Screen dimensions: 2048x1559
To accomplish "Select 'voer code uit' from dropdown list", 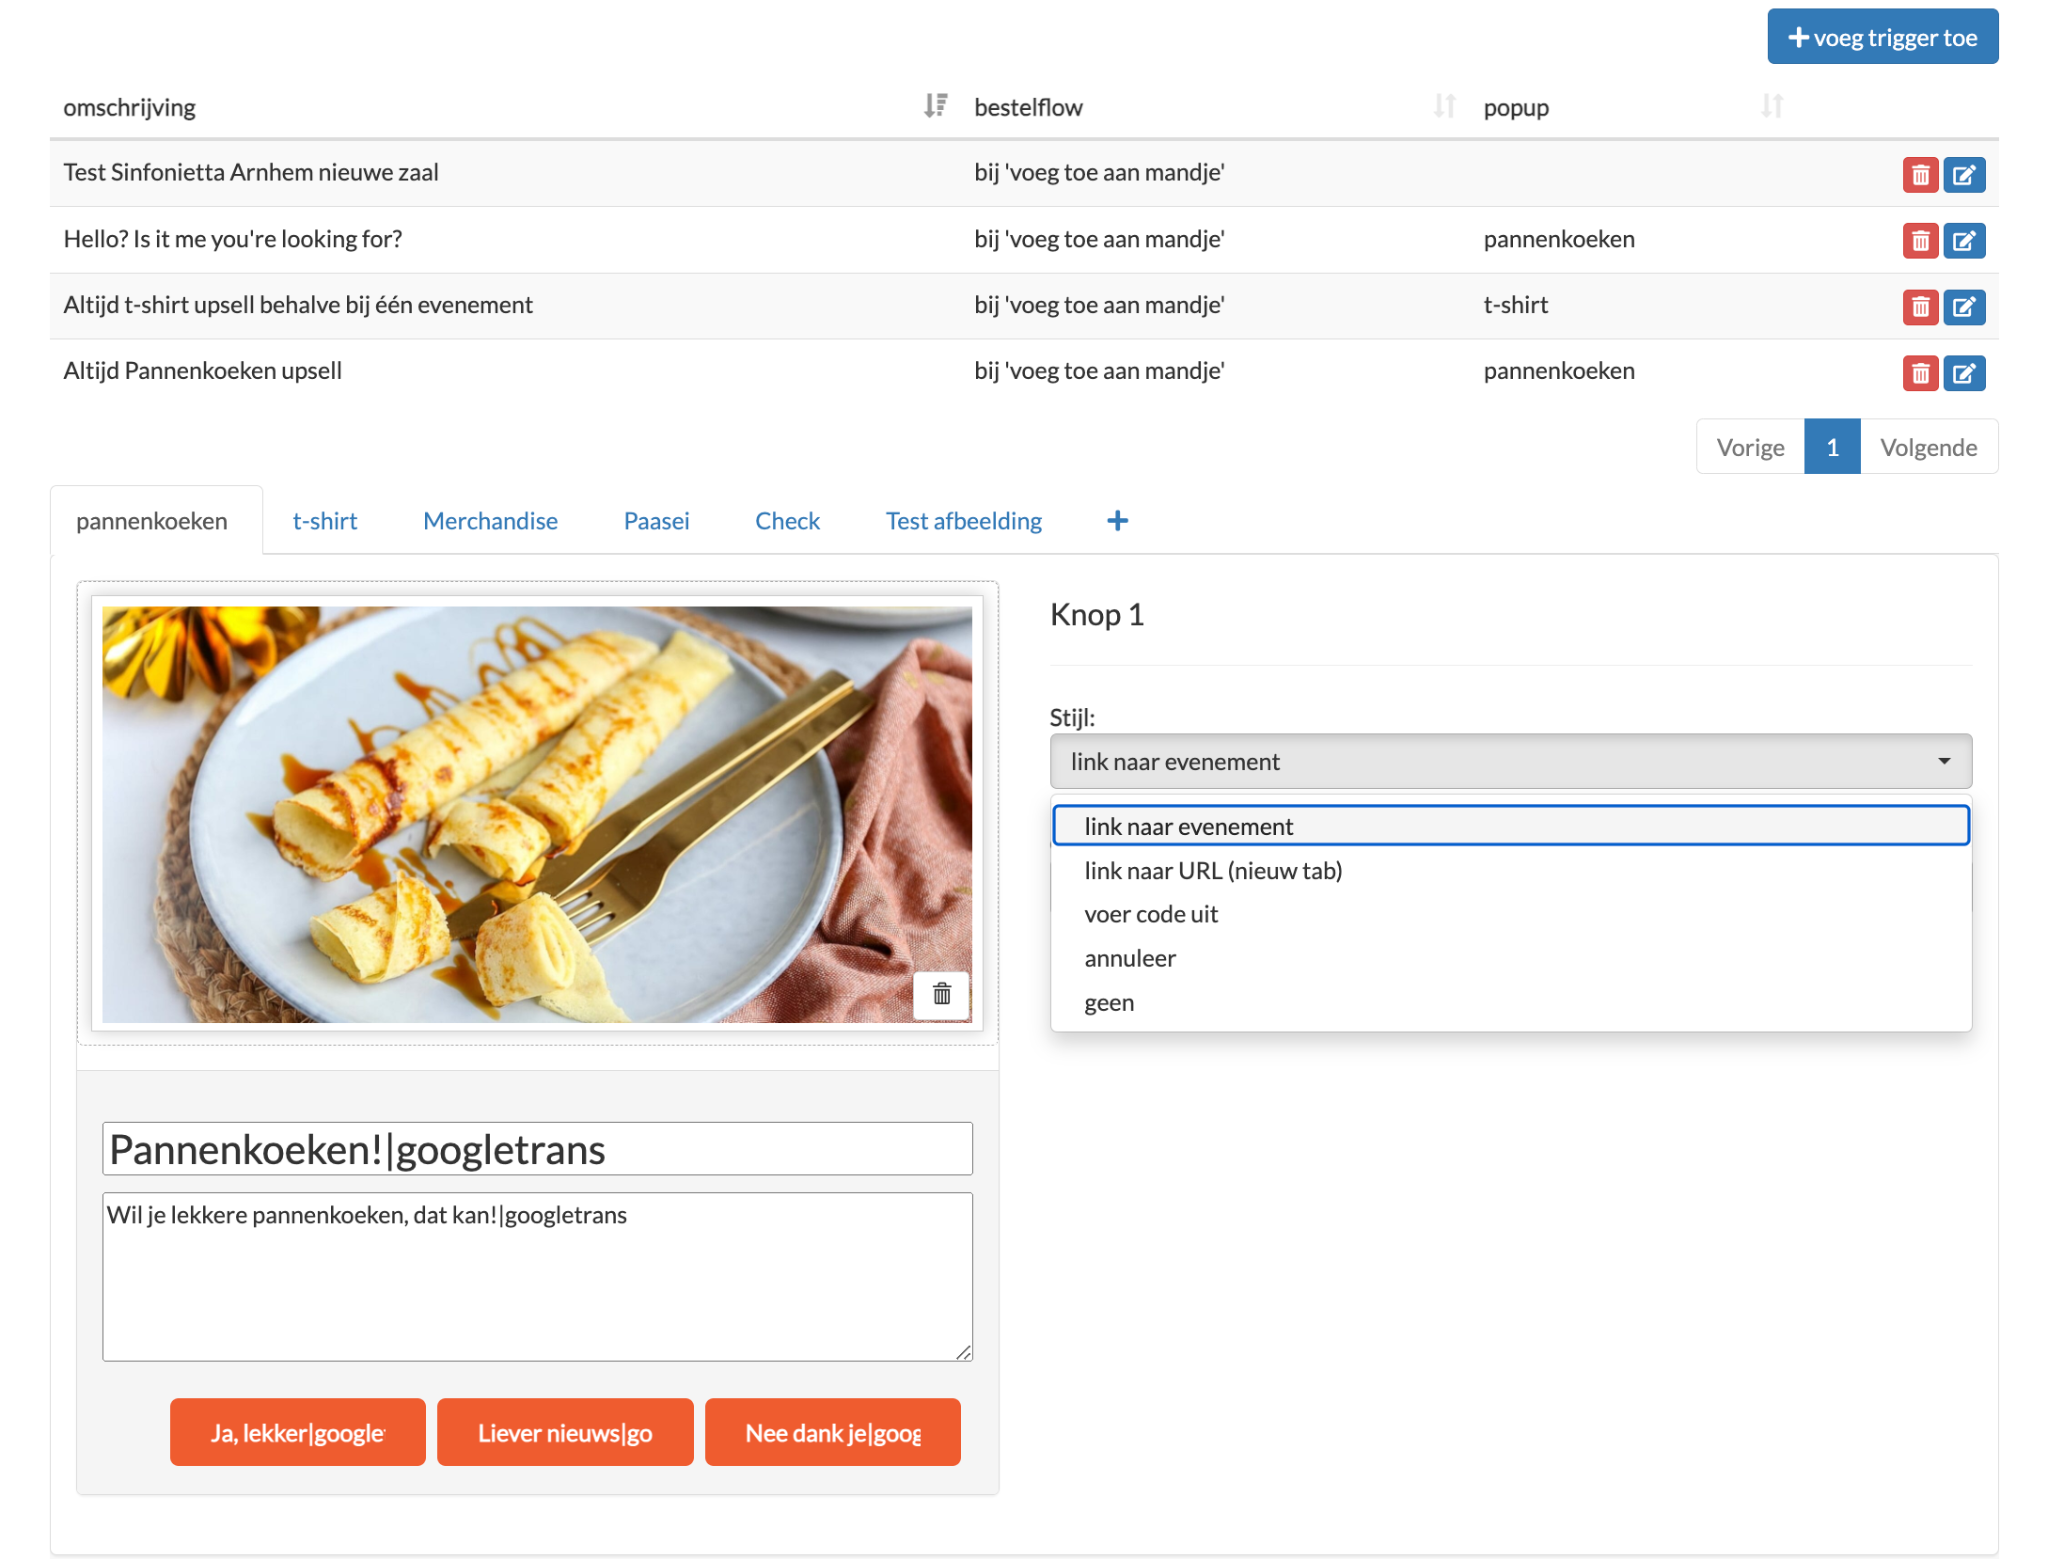I will tap(1150, 915).
